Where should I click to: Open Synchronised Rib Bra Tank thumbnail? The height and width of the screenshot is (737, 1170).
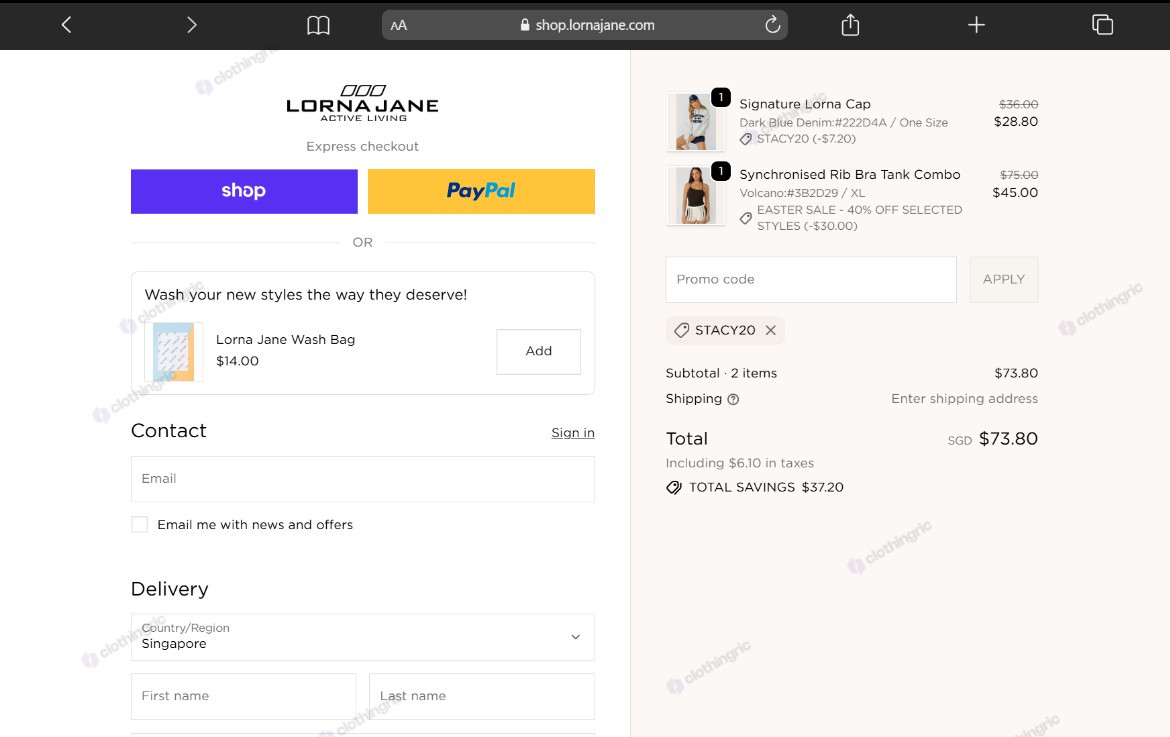(x=695, y=195)
